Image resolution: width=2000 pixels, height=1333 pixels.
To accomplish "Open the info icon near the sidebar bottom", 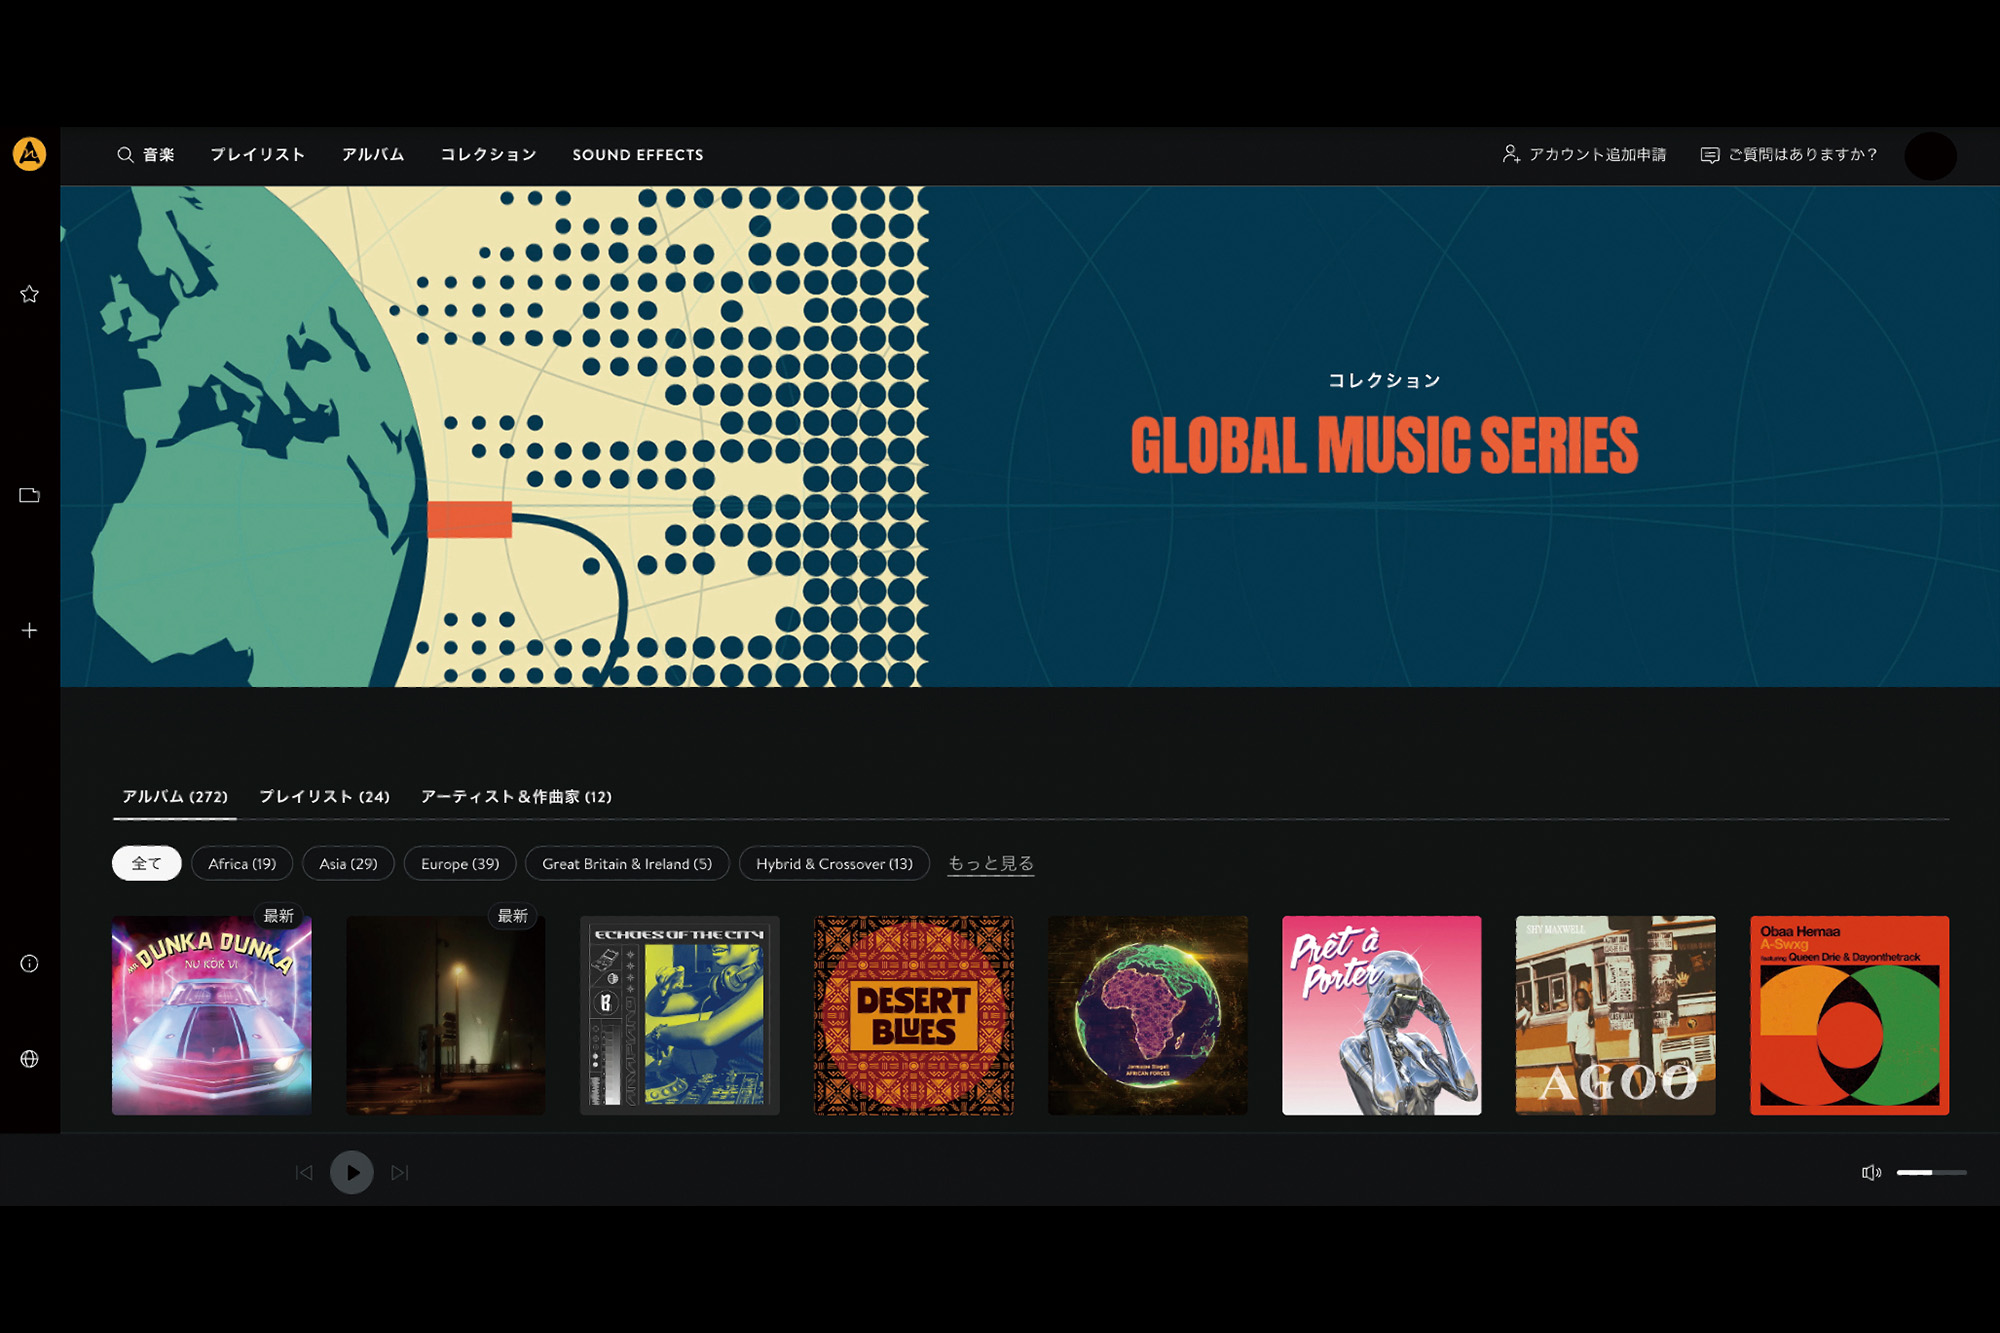I will [x=29, y=963].
